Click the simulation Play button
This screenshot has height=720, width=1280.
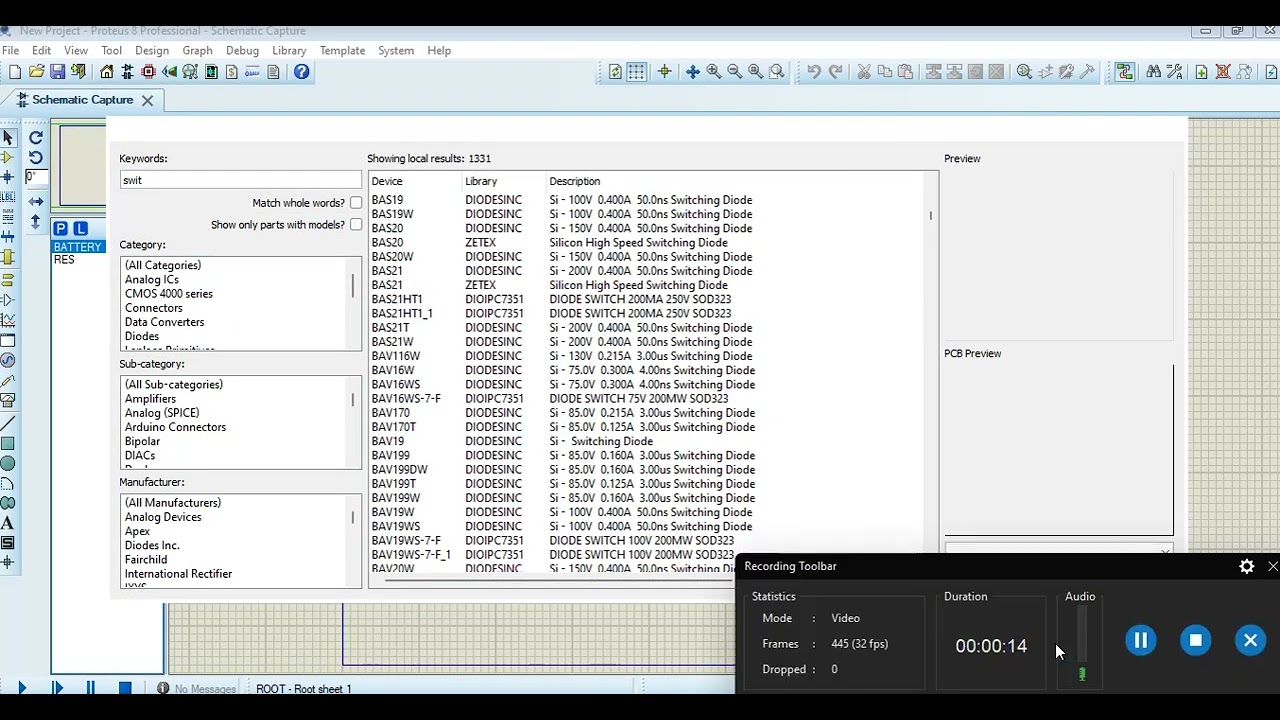(x=22, y=688)
